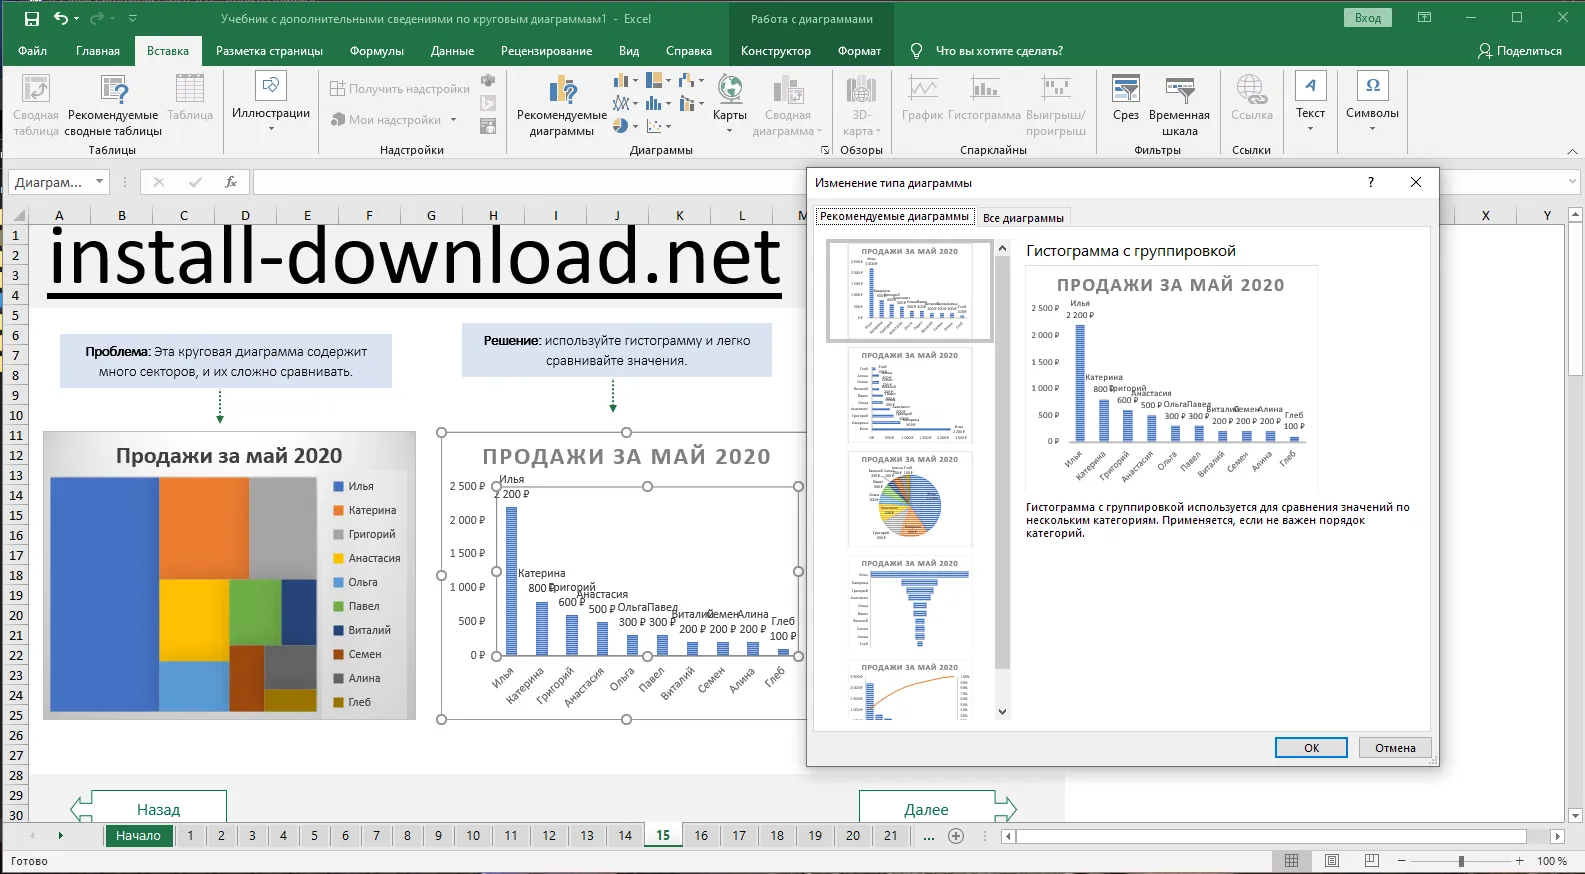Expand the Name Box dropdown
Viewport: 1585px width, 874px height.
(99, 182)
